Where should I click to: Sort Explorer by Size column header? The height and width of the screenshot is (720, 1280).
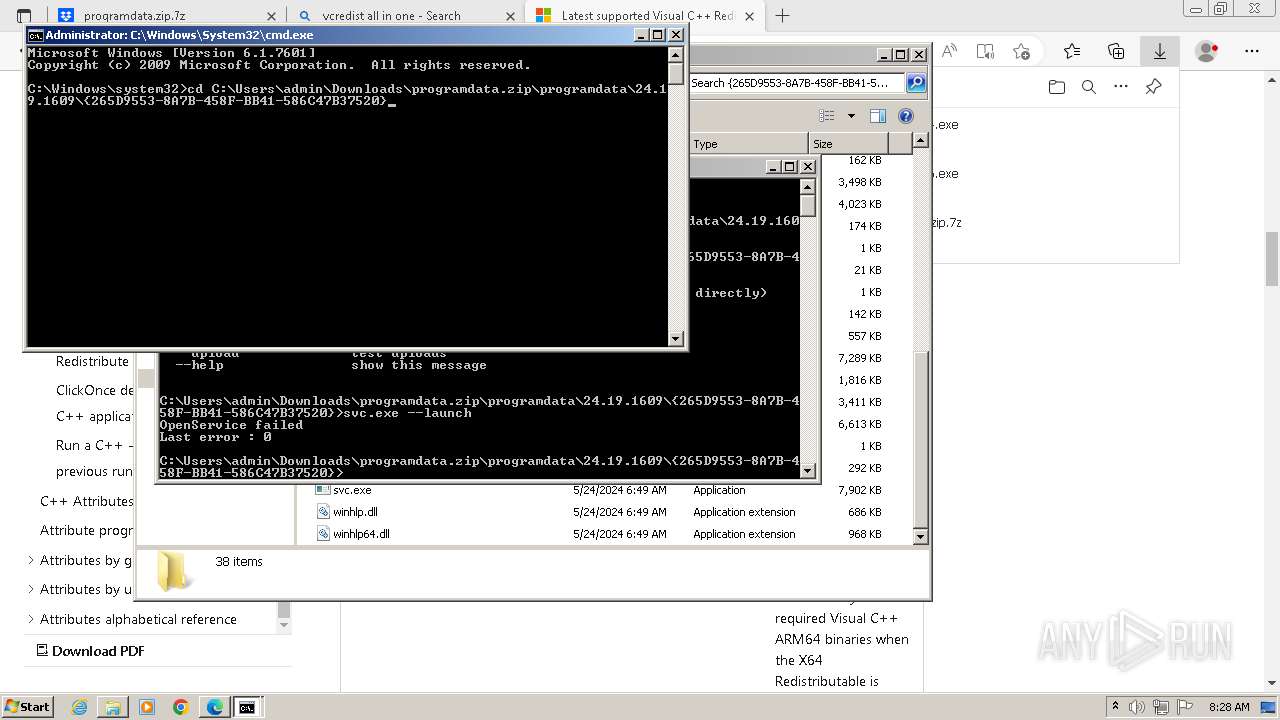(x=848, y=144)
